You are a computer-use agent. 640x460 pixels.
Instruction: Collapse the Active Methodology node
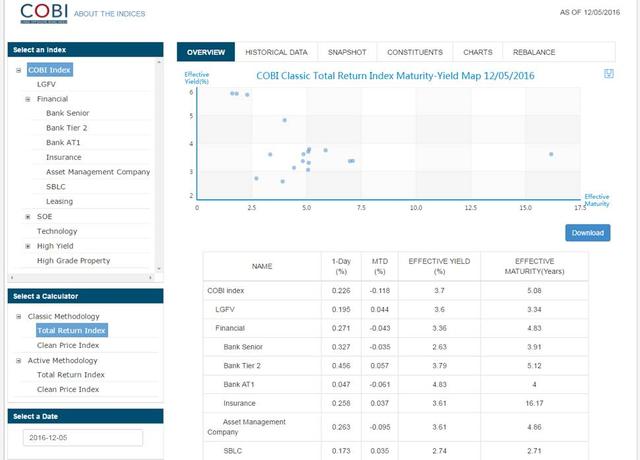coord(19,361)
